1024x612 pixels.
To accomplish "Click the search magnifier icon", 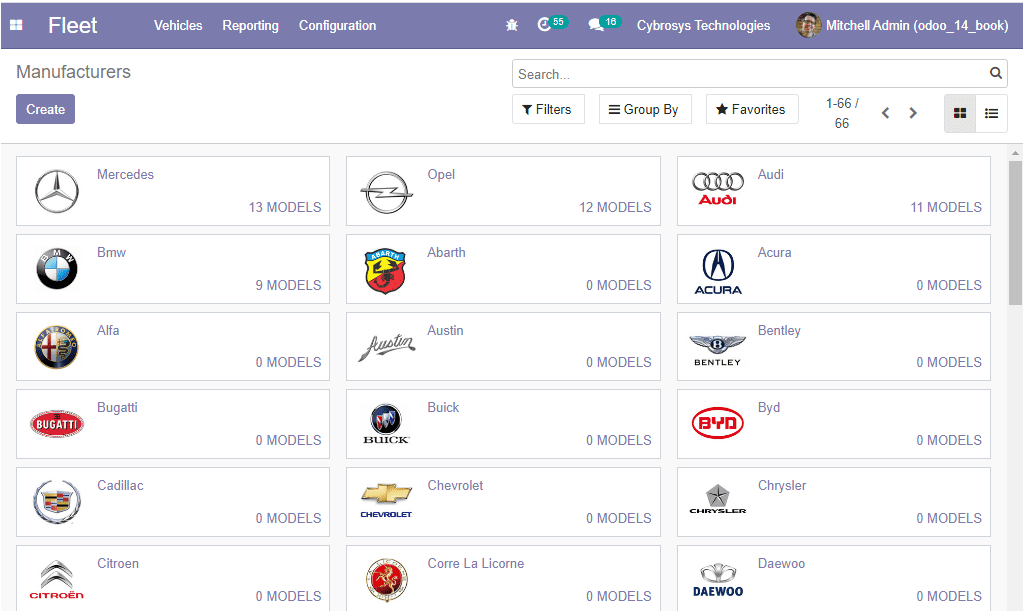I will [995, 73].
